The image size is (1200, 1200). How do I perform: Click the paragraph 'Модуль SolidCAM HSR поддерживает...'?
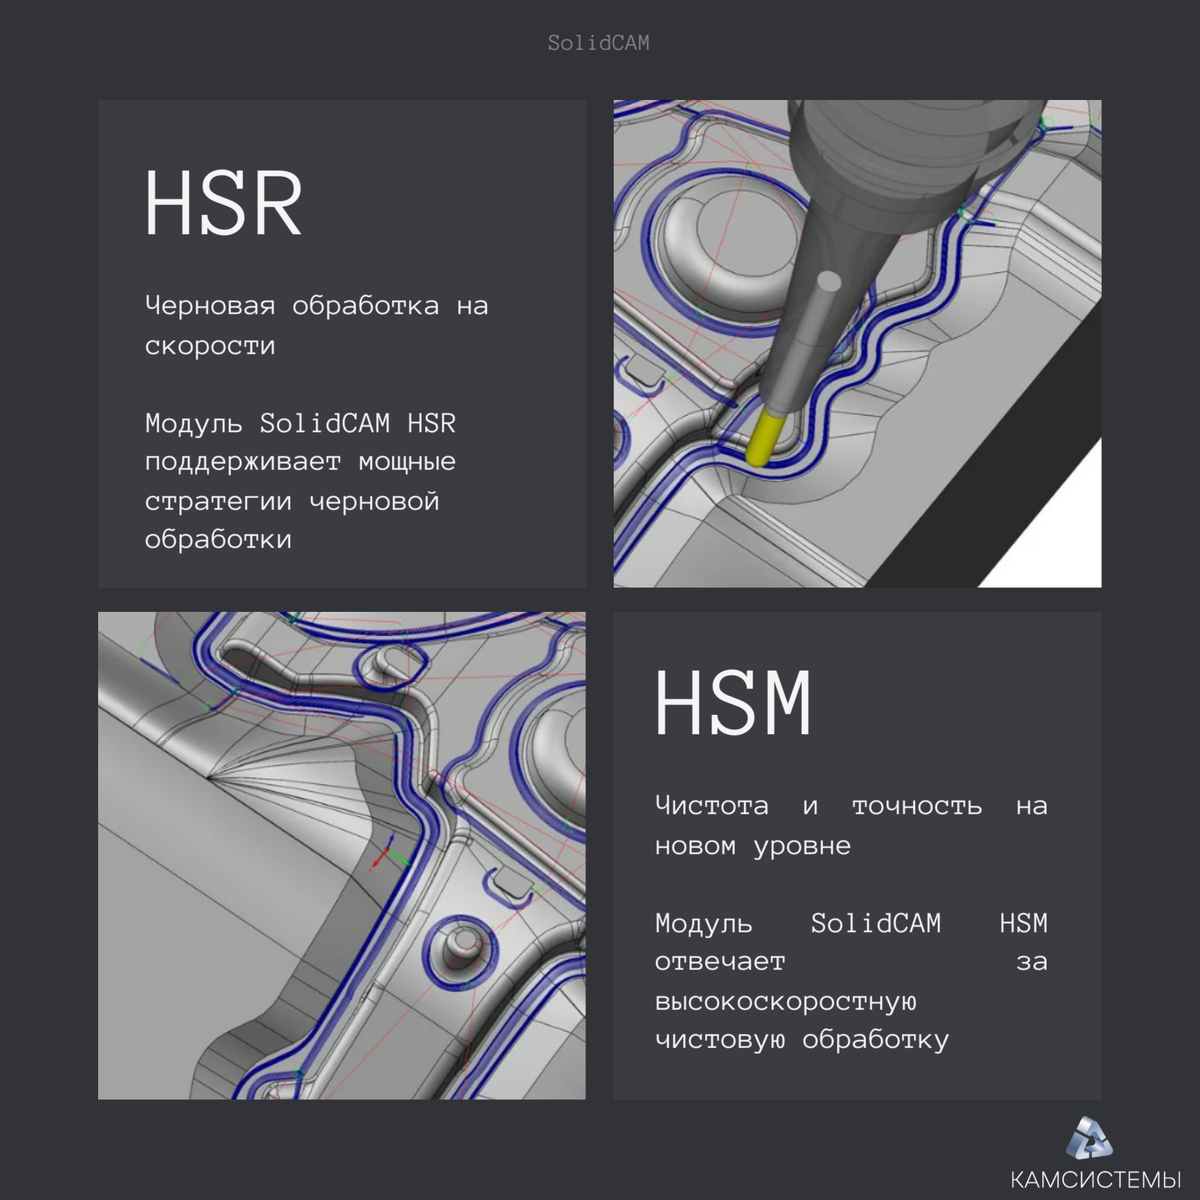[301, 481]
